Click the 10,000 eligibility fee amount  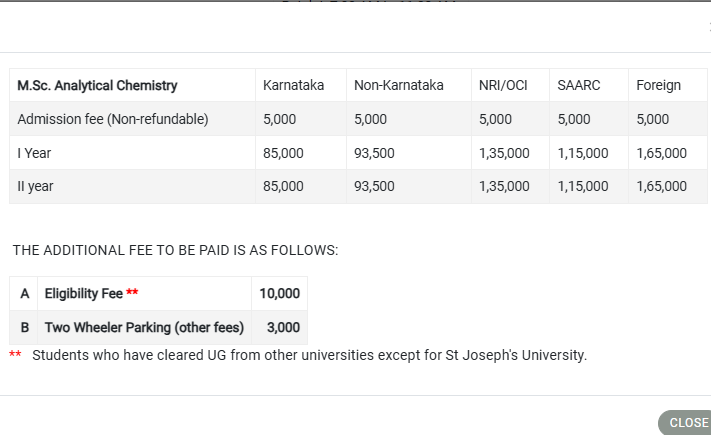pyautogui.click(x=279, y=293)
